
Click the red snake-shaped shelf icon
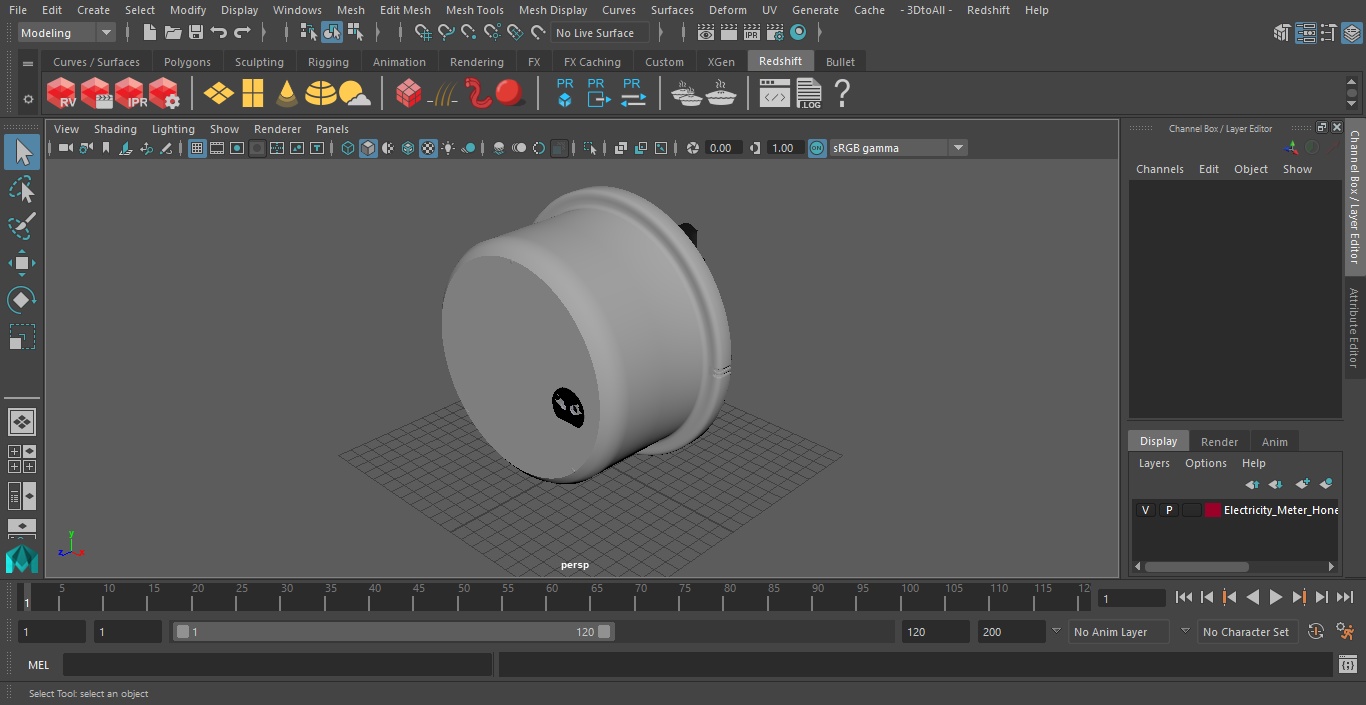point(478,94)
